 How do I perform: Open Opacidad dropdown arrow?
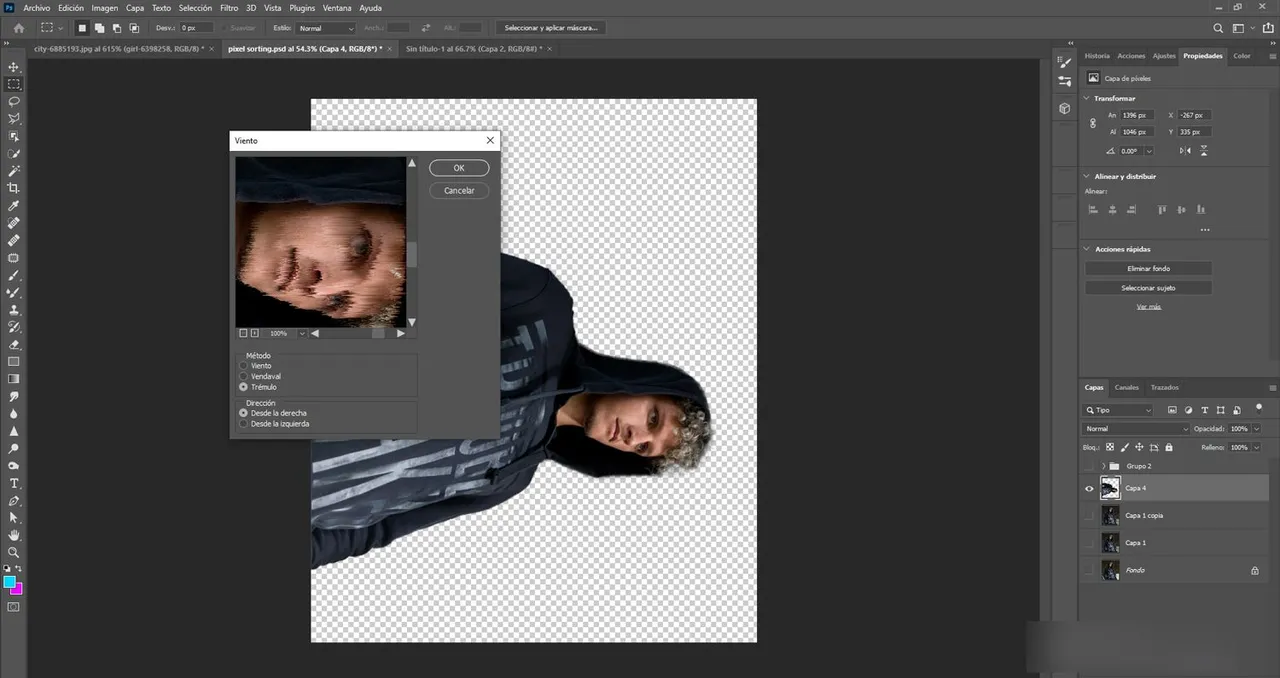[1257, 428]
